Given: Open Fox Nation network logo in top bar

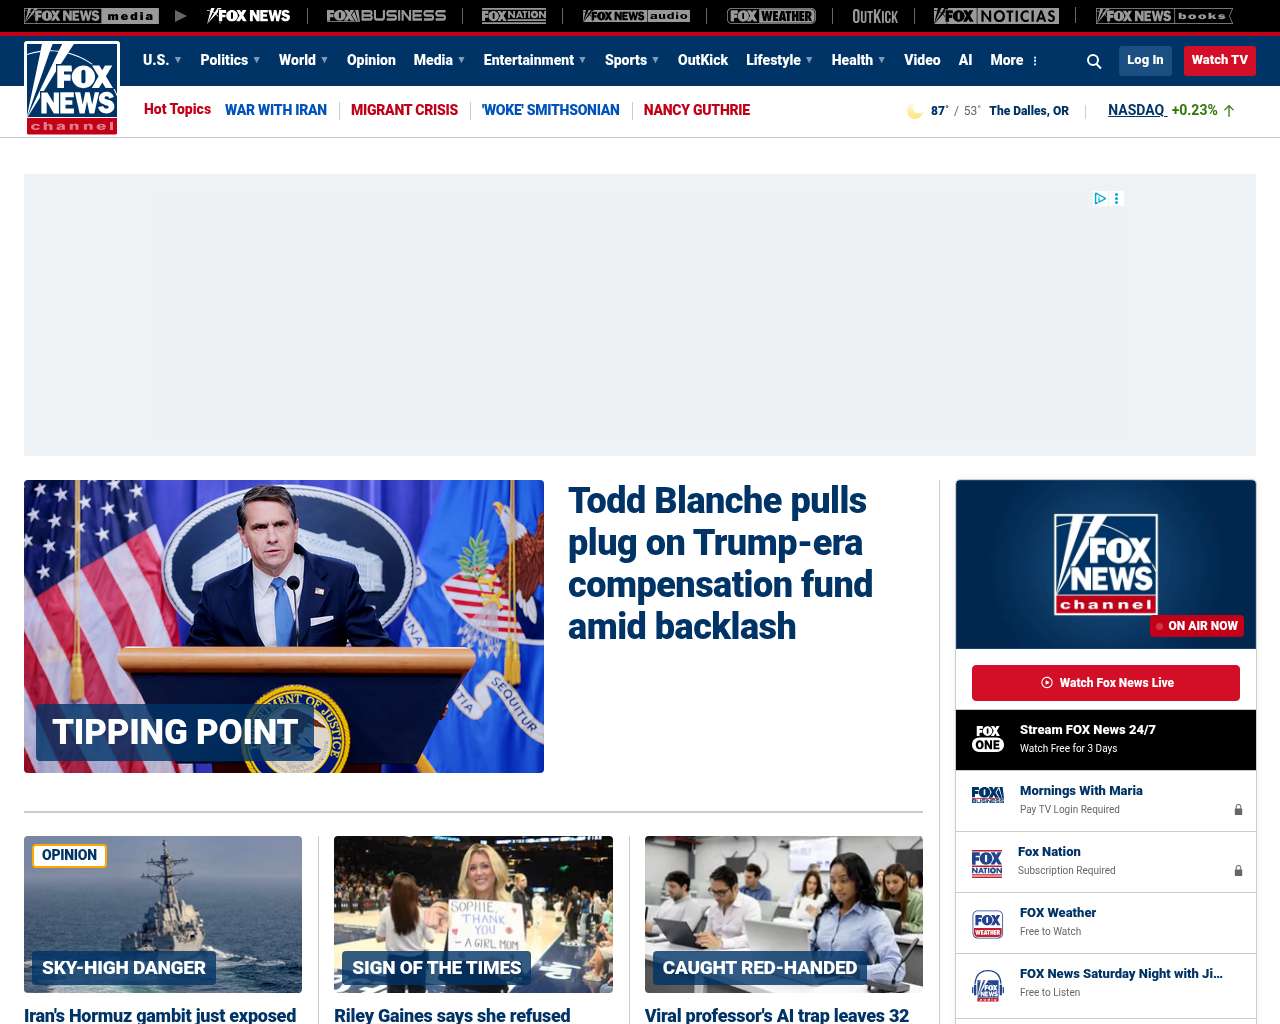Looking at the screenshot, I should [x=514, y=16].
